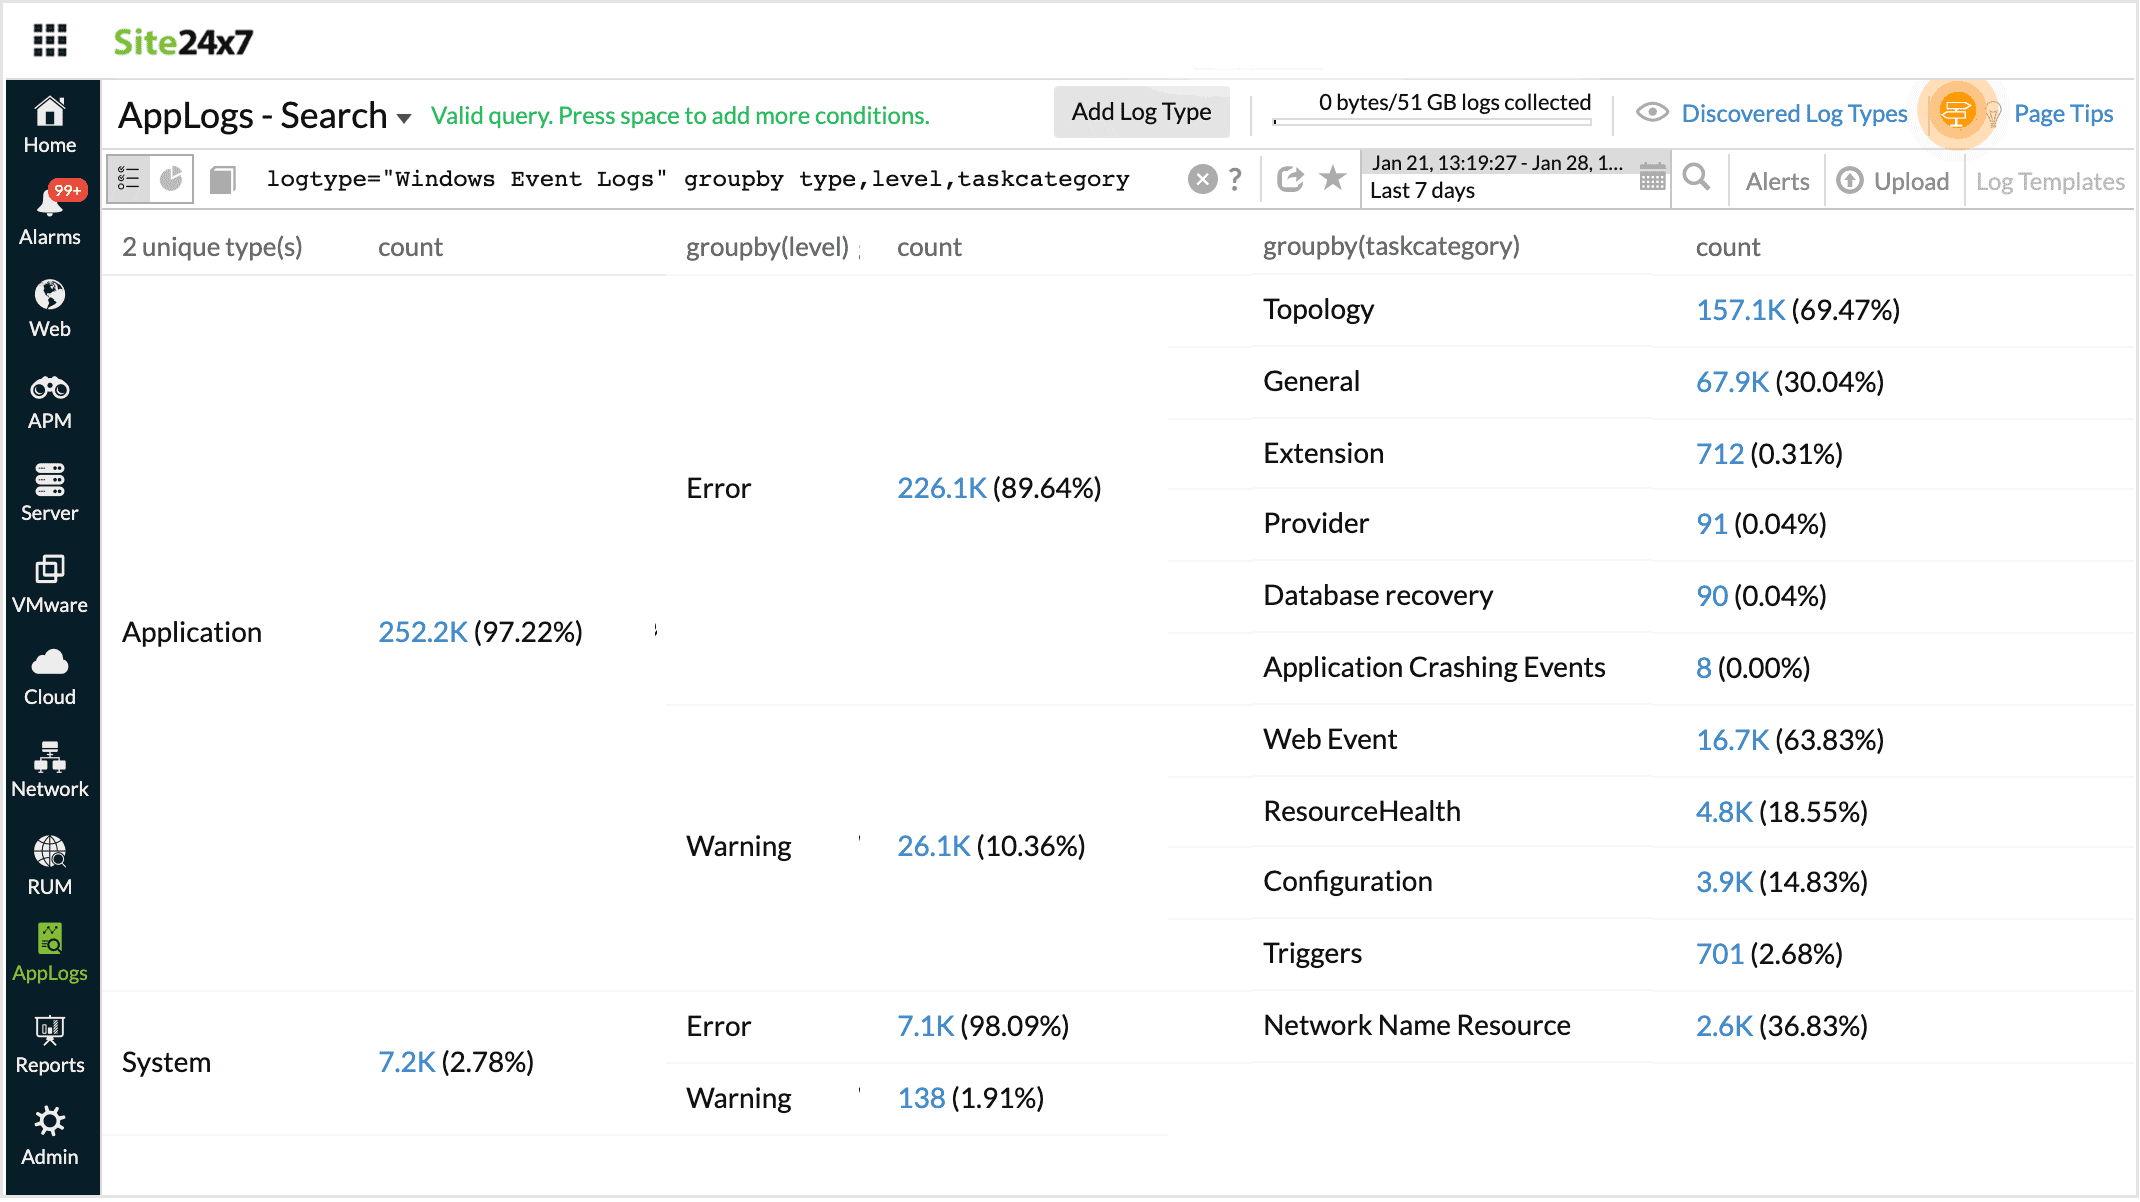Star the current query as favorite
This screenshot has height=1202, width=2140.
coord(1334,179)
